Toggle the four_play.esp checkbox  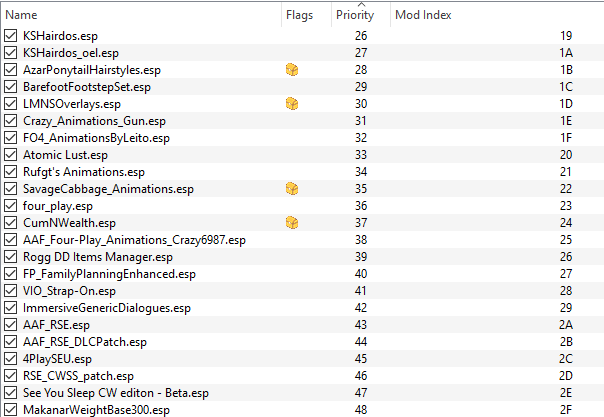click(11, 206)
